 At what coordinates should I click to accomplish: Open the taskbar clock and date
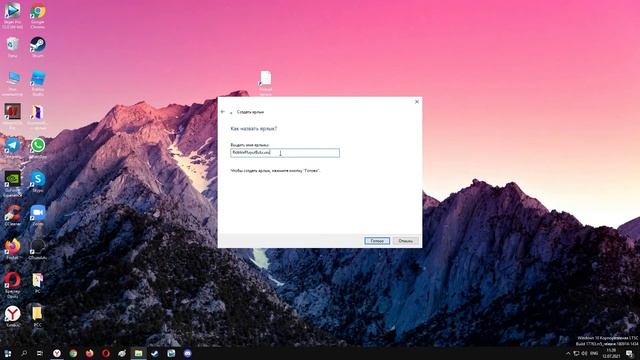(x=611, y=353)
